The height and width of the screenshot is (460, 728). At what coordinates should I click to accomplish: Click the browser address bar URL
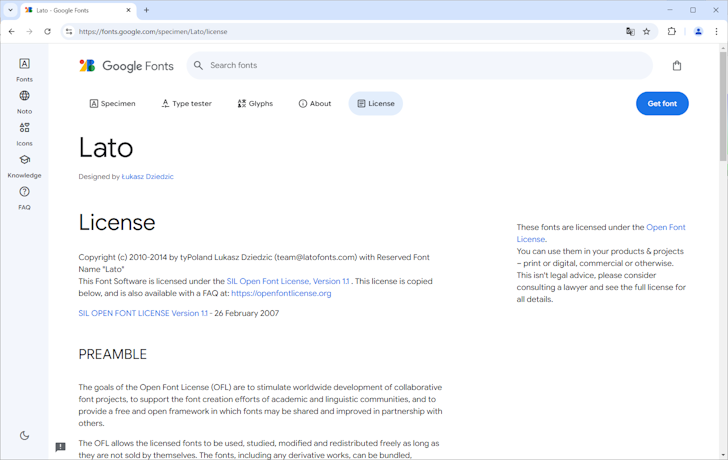153,32
